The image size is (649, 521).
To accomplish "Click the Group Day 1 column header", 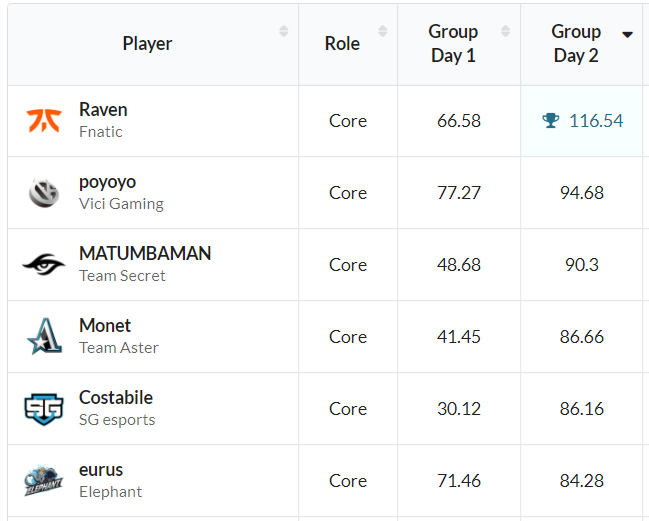I will point(453,44).
